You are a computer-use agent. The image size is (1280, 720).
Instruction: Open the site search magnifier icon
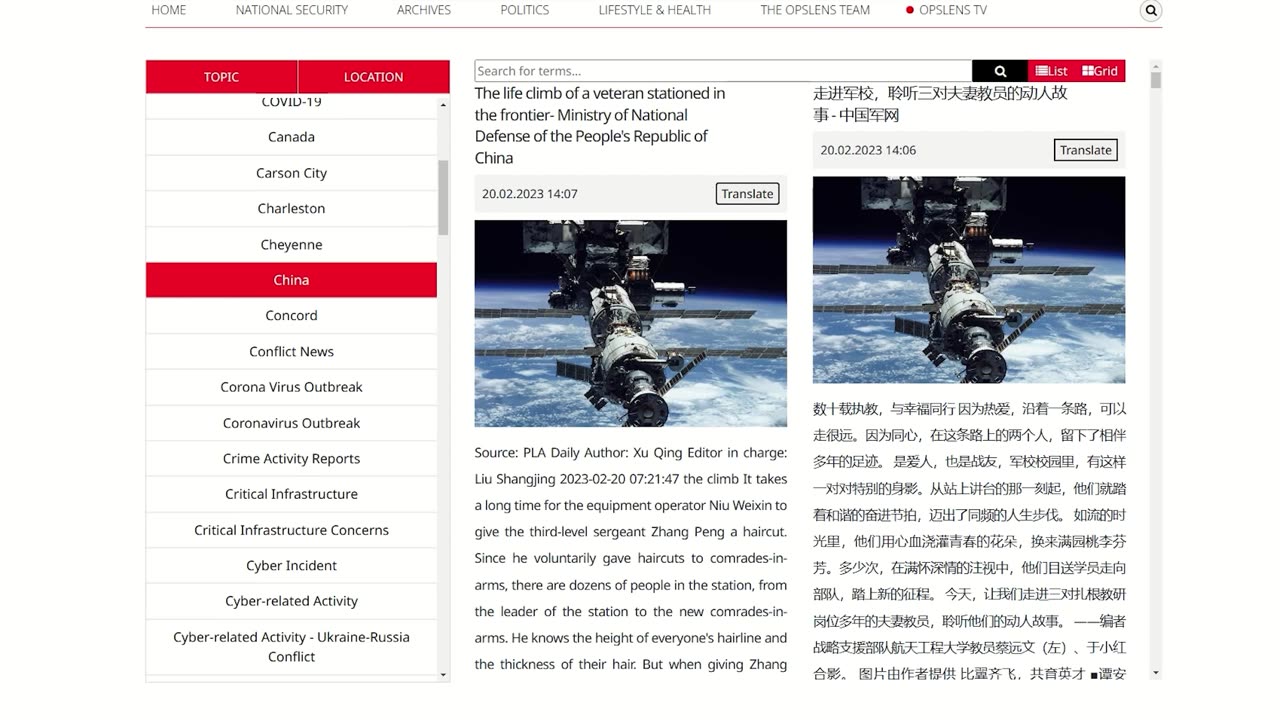pyautogui.click(x=1151, y=11)
